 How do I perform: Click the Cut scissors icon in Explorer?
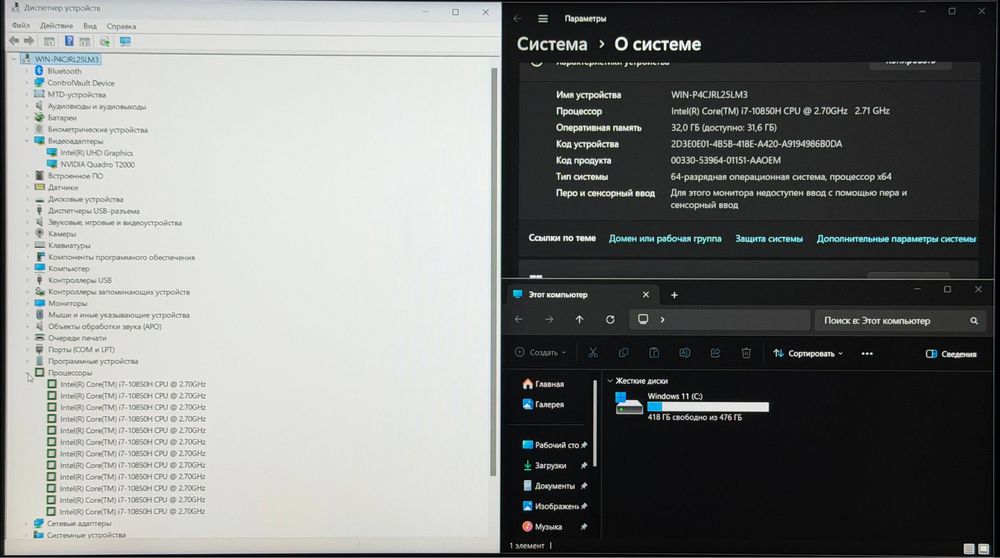[593, 353]
